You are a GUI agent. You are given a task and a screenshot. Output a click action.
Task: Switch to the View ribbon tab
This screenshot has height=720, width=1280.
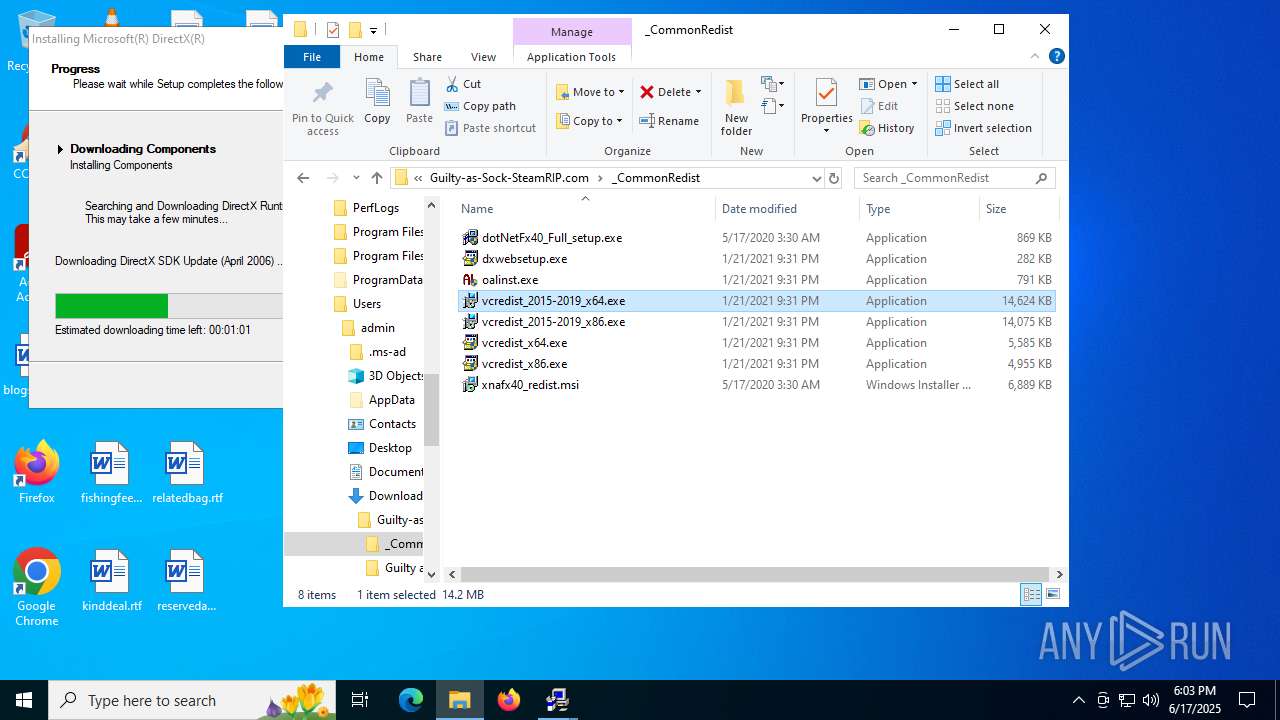(483, 57)
